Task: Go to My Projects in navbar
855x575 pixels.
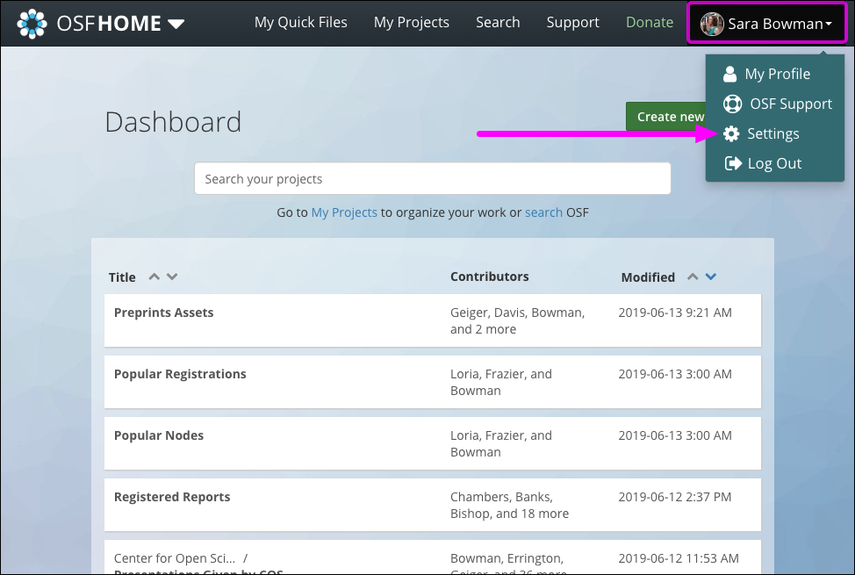Action: tap(411, 22)
